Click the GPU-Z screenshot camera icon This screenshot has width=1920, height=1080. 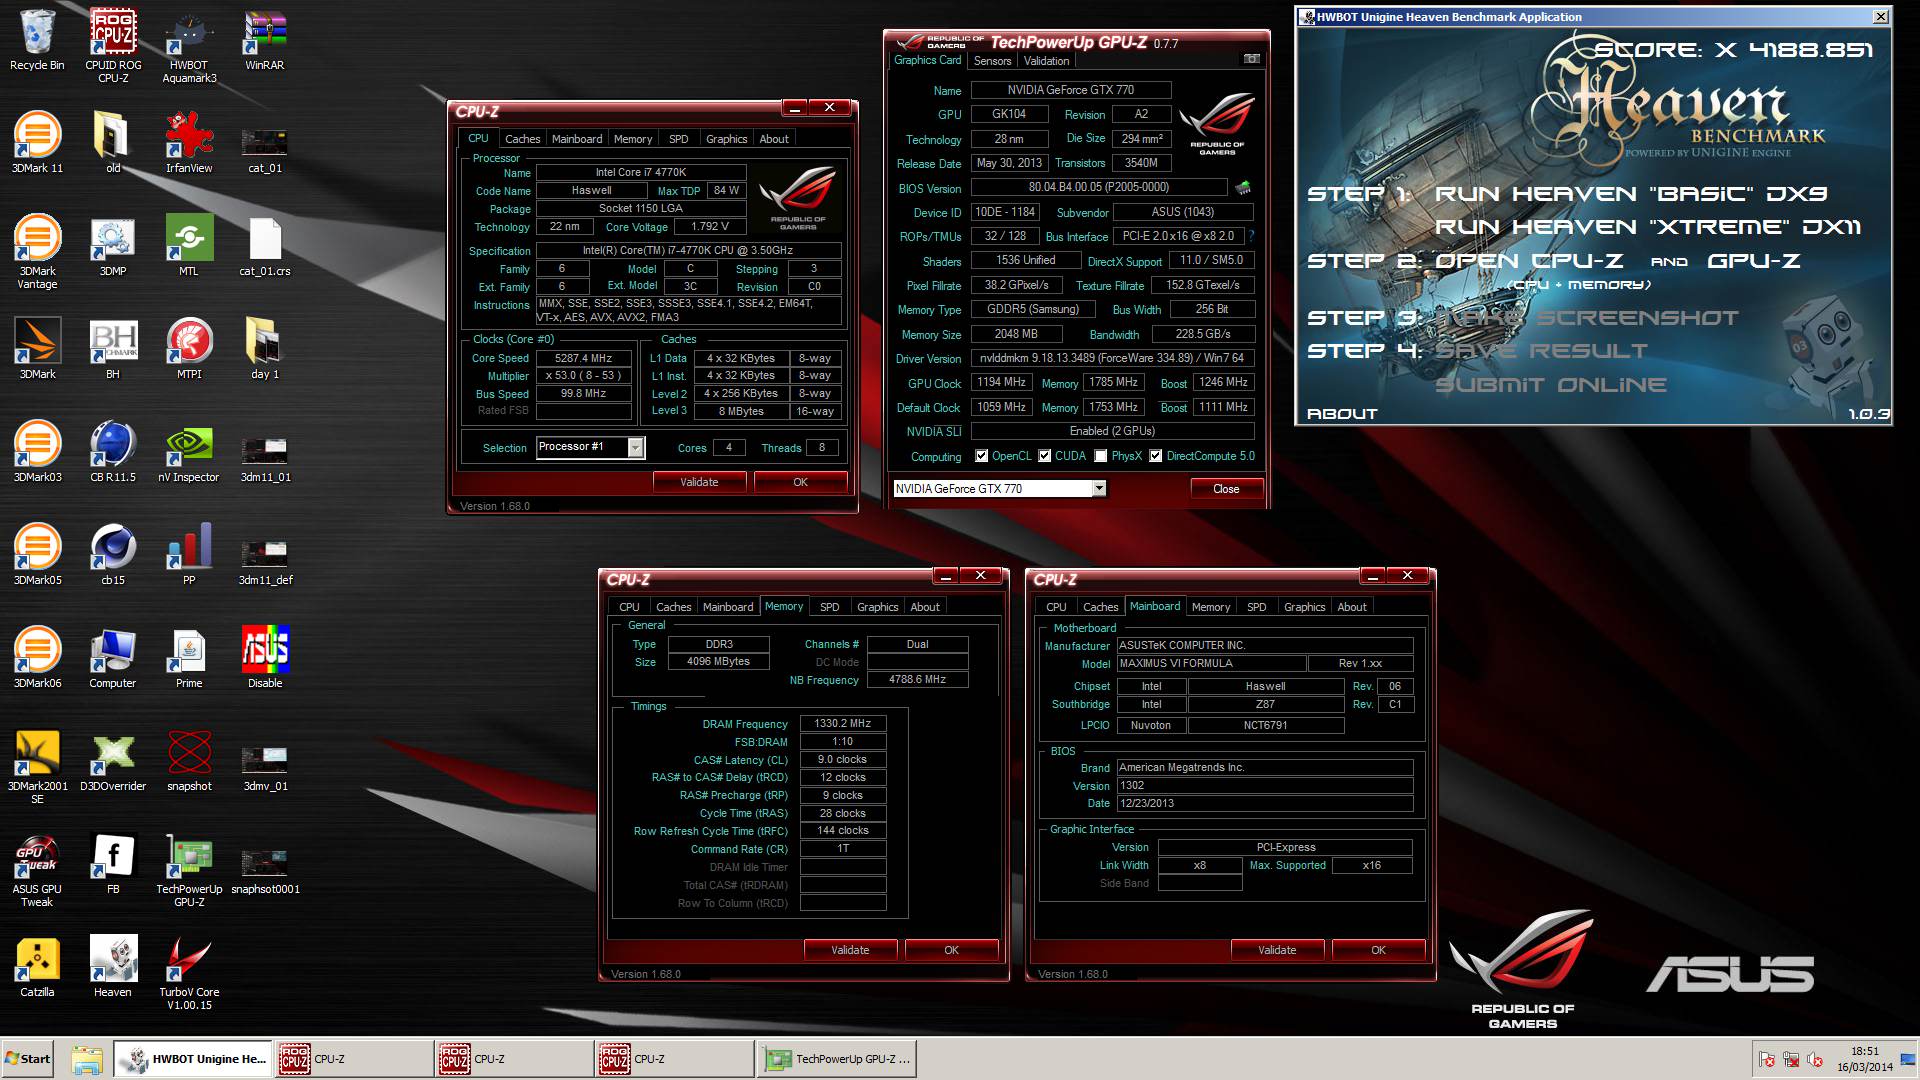pyautogui.click(x=1251, y=59)
